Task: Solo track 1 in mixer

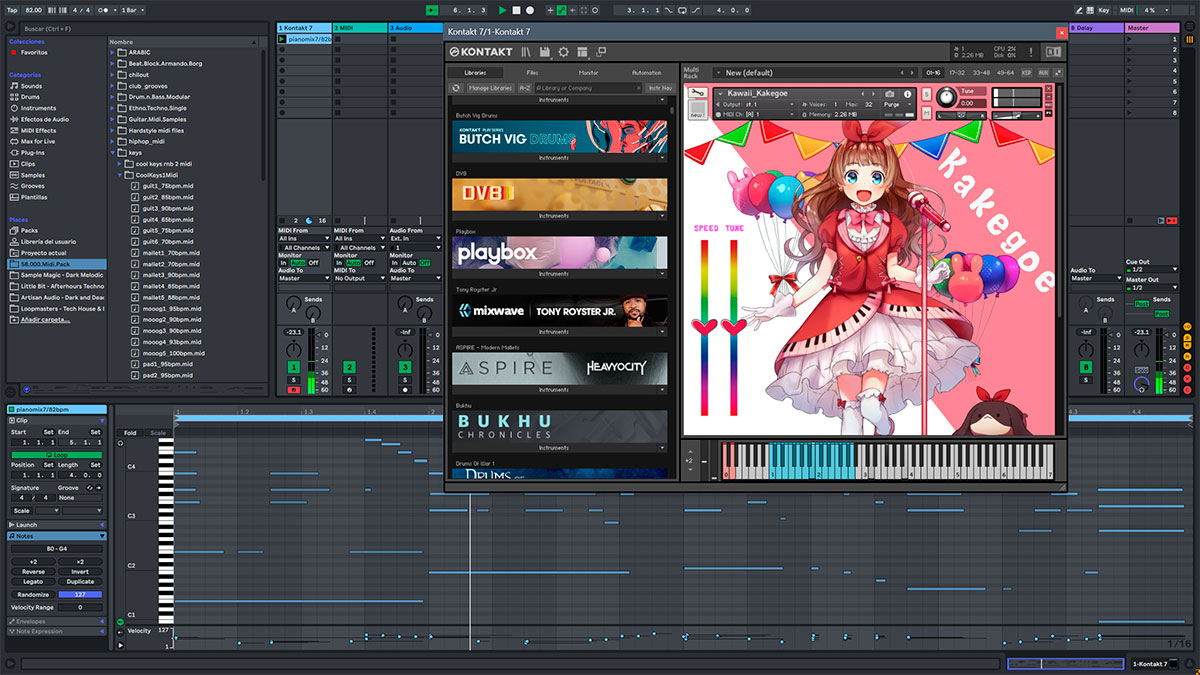Action: [x=294, y=380]
